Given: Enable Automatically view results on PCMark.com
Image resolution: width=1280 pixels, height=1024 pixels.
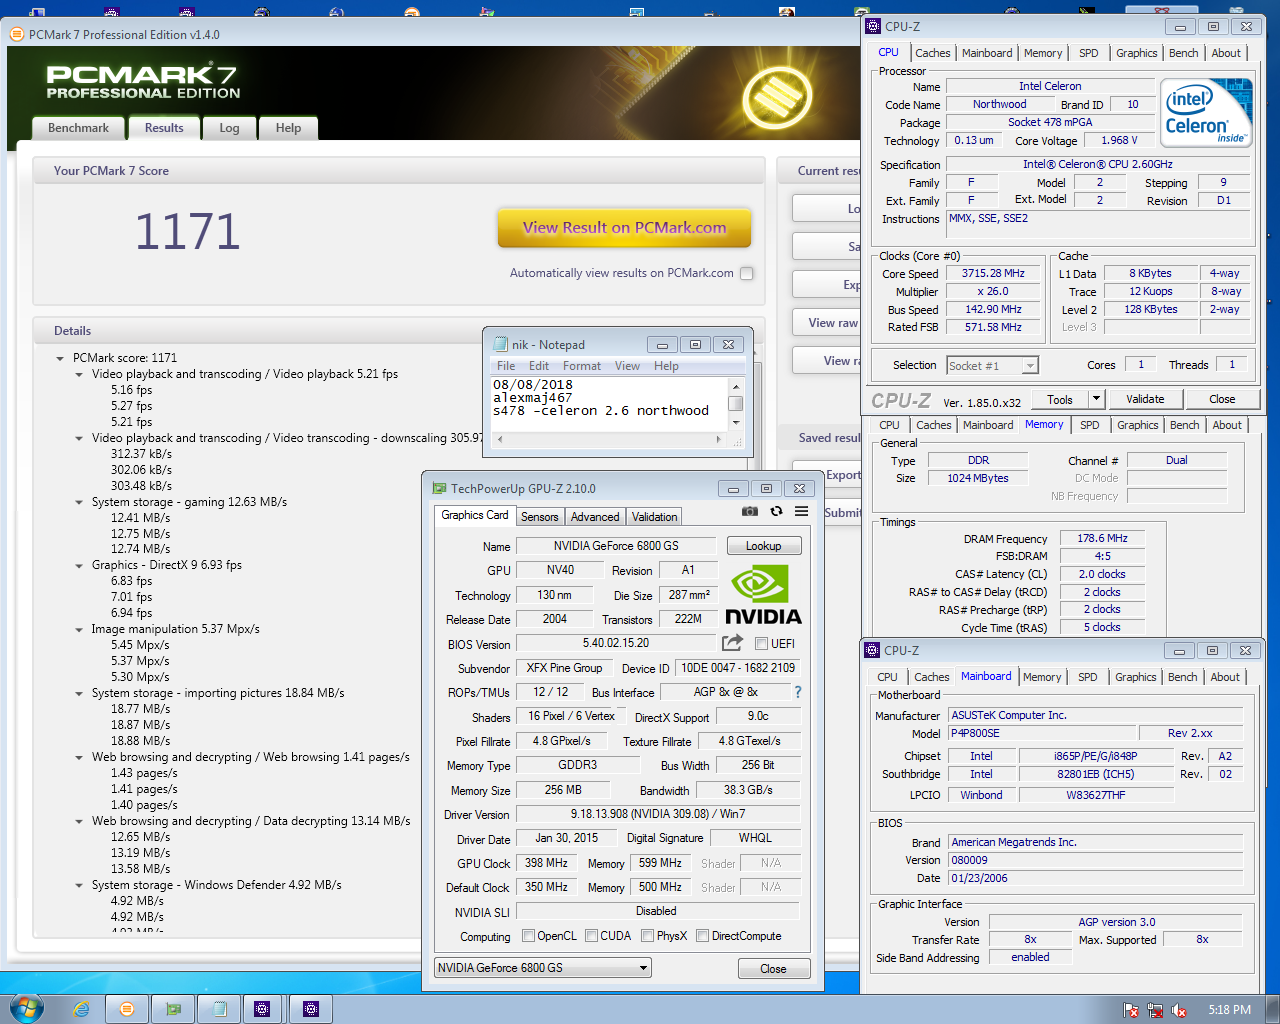Looking at the screenshot, I should click(x=746, y=273).
